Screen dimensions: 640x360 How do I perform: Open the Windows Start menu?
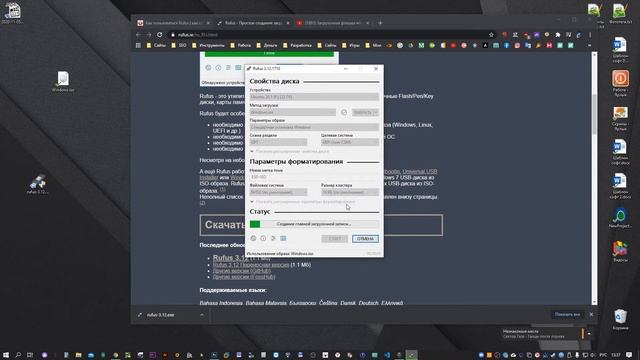(x=6, y=355)
